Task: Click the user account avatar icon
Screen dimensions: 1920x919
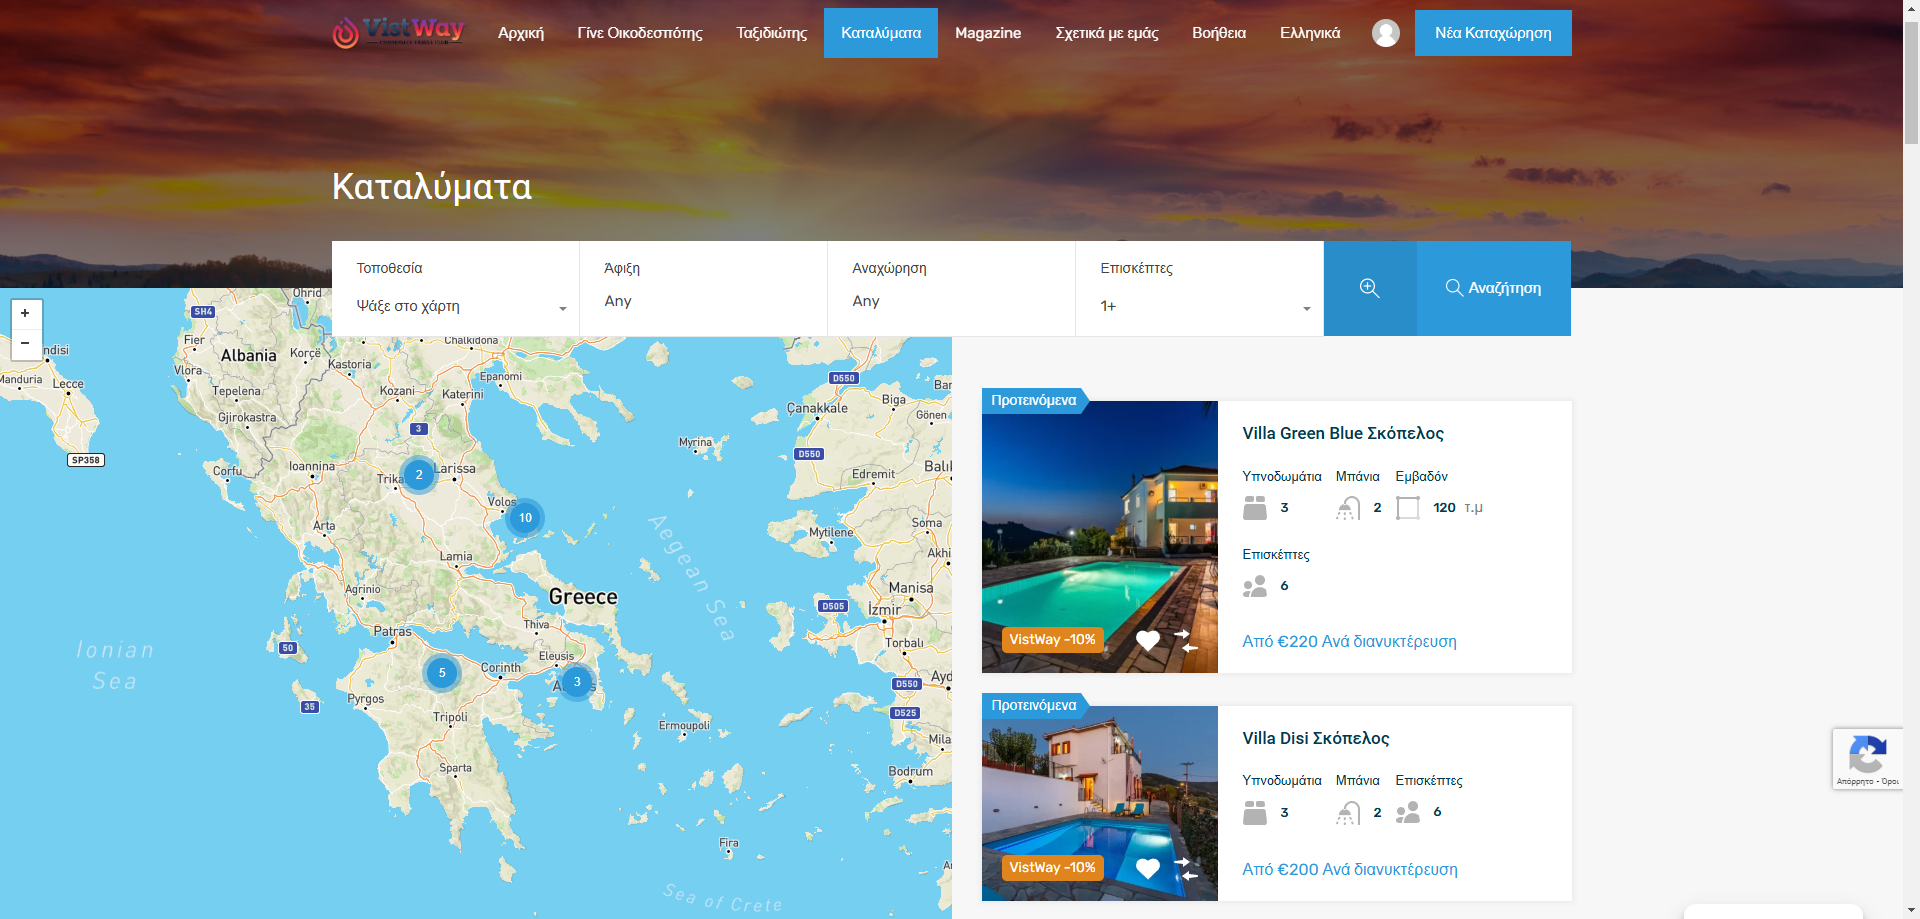Action: click(x=1386, y=32)
